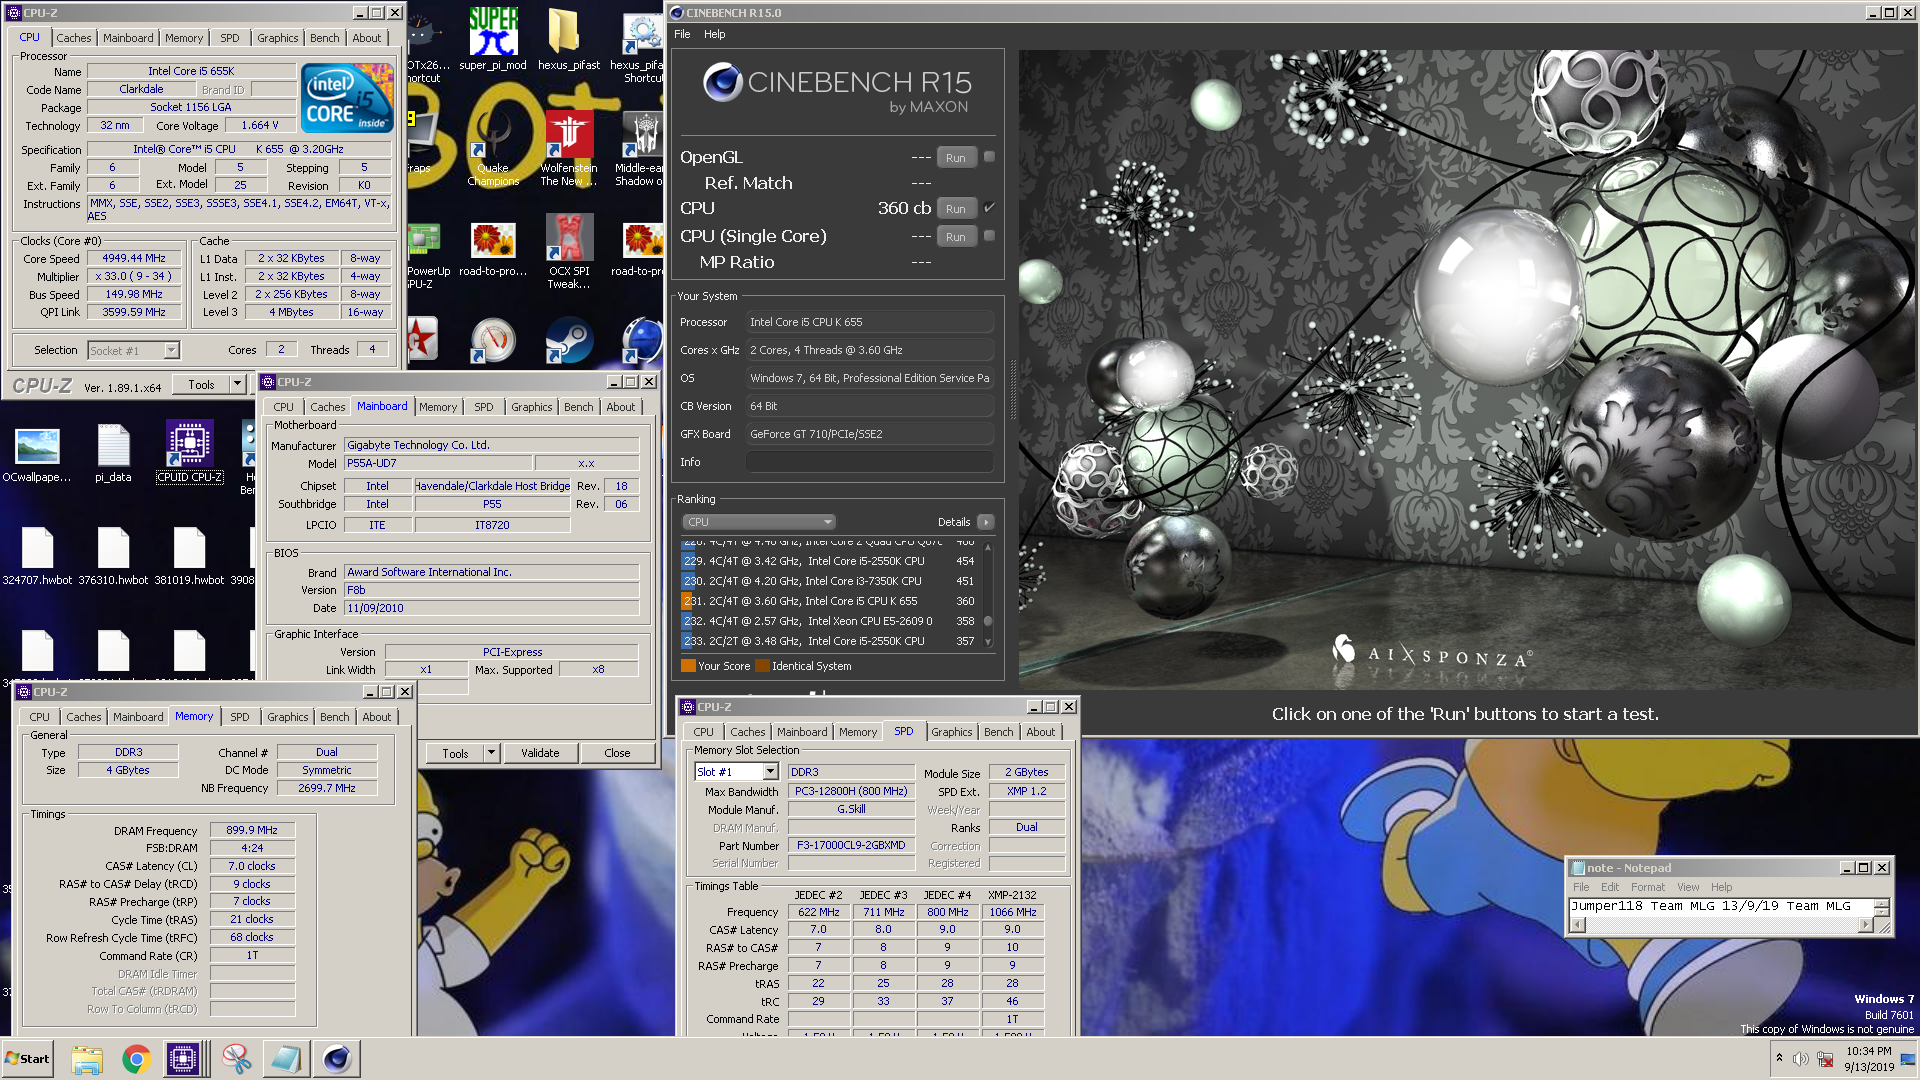1920x1080 pixels.
Task: Run the CPU benchmark in Cinebench
Action: point(956,209)
